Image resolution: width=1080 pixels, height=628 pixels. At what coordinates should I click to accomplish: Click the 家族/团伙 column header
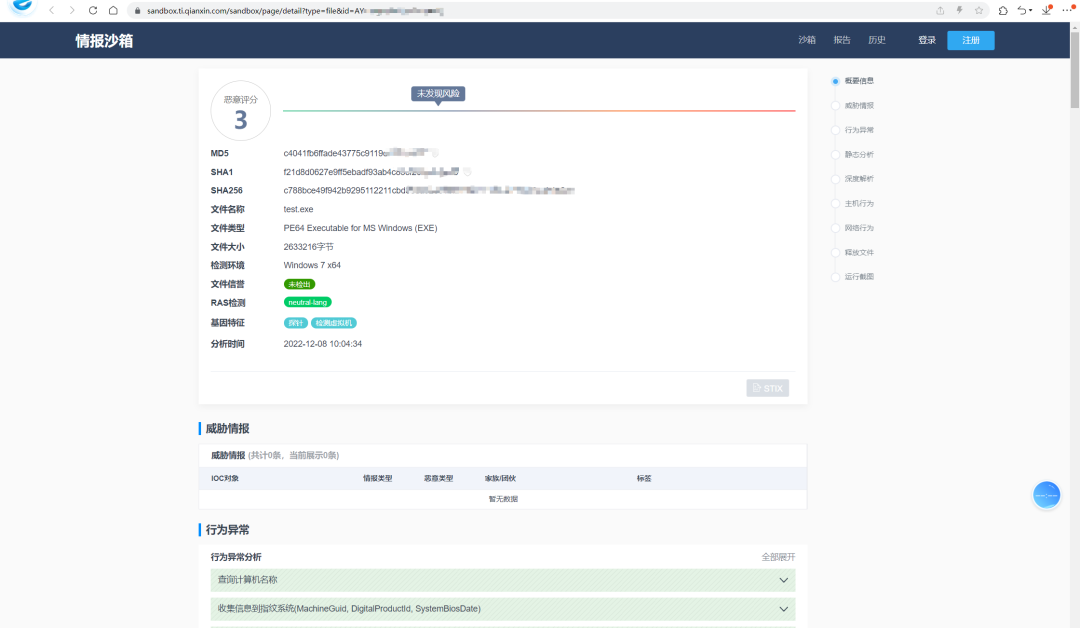[500, 479]
